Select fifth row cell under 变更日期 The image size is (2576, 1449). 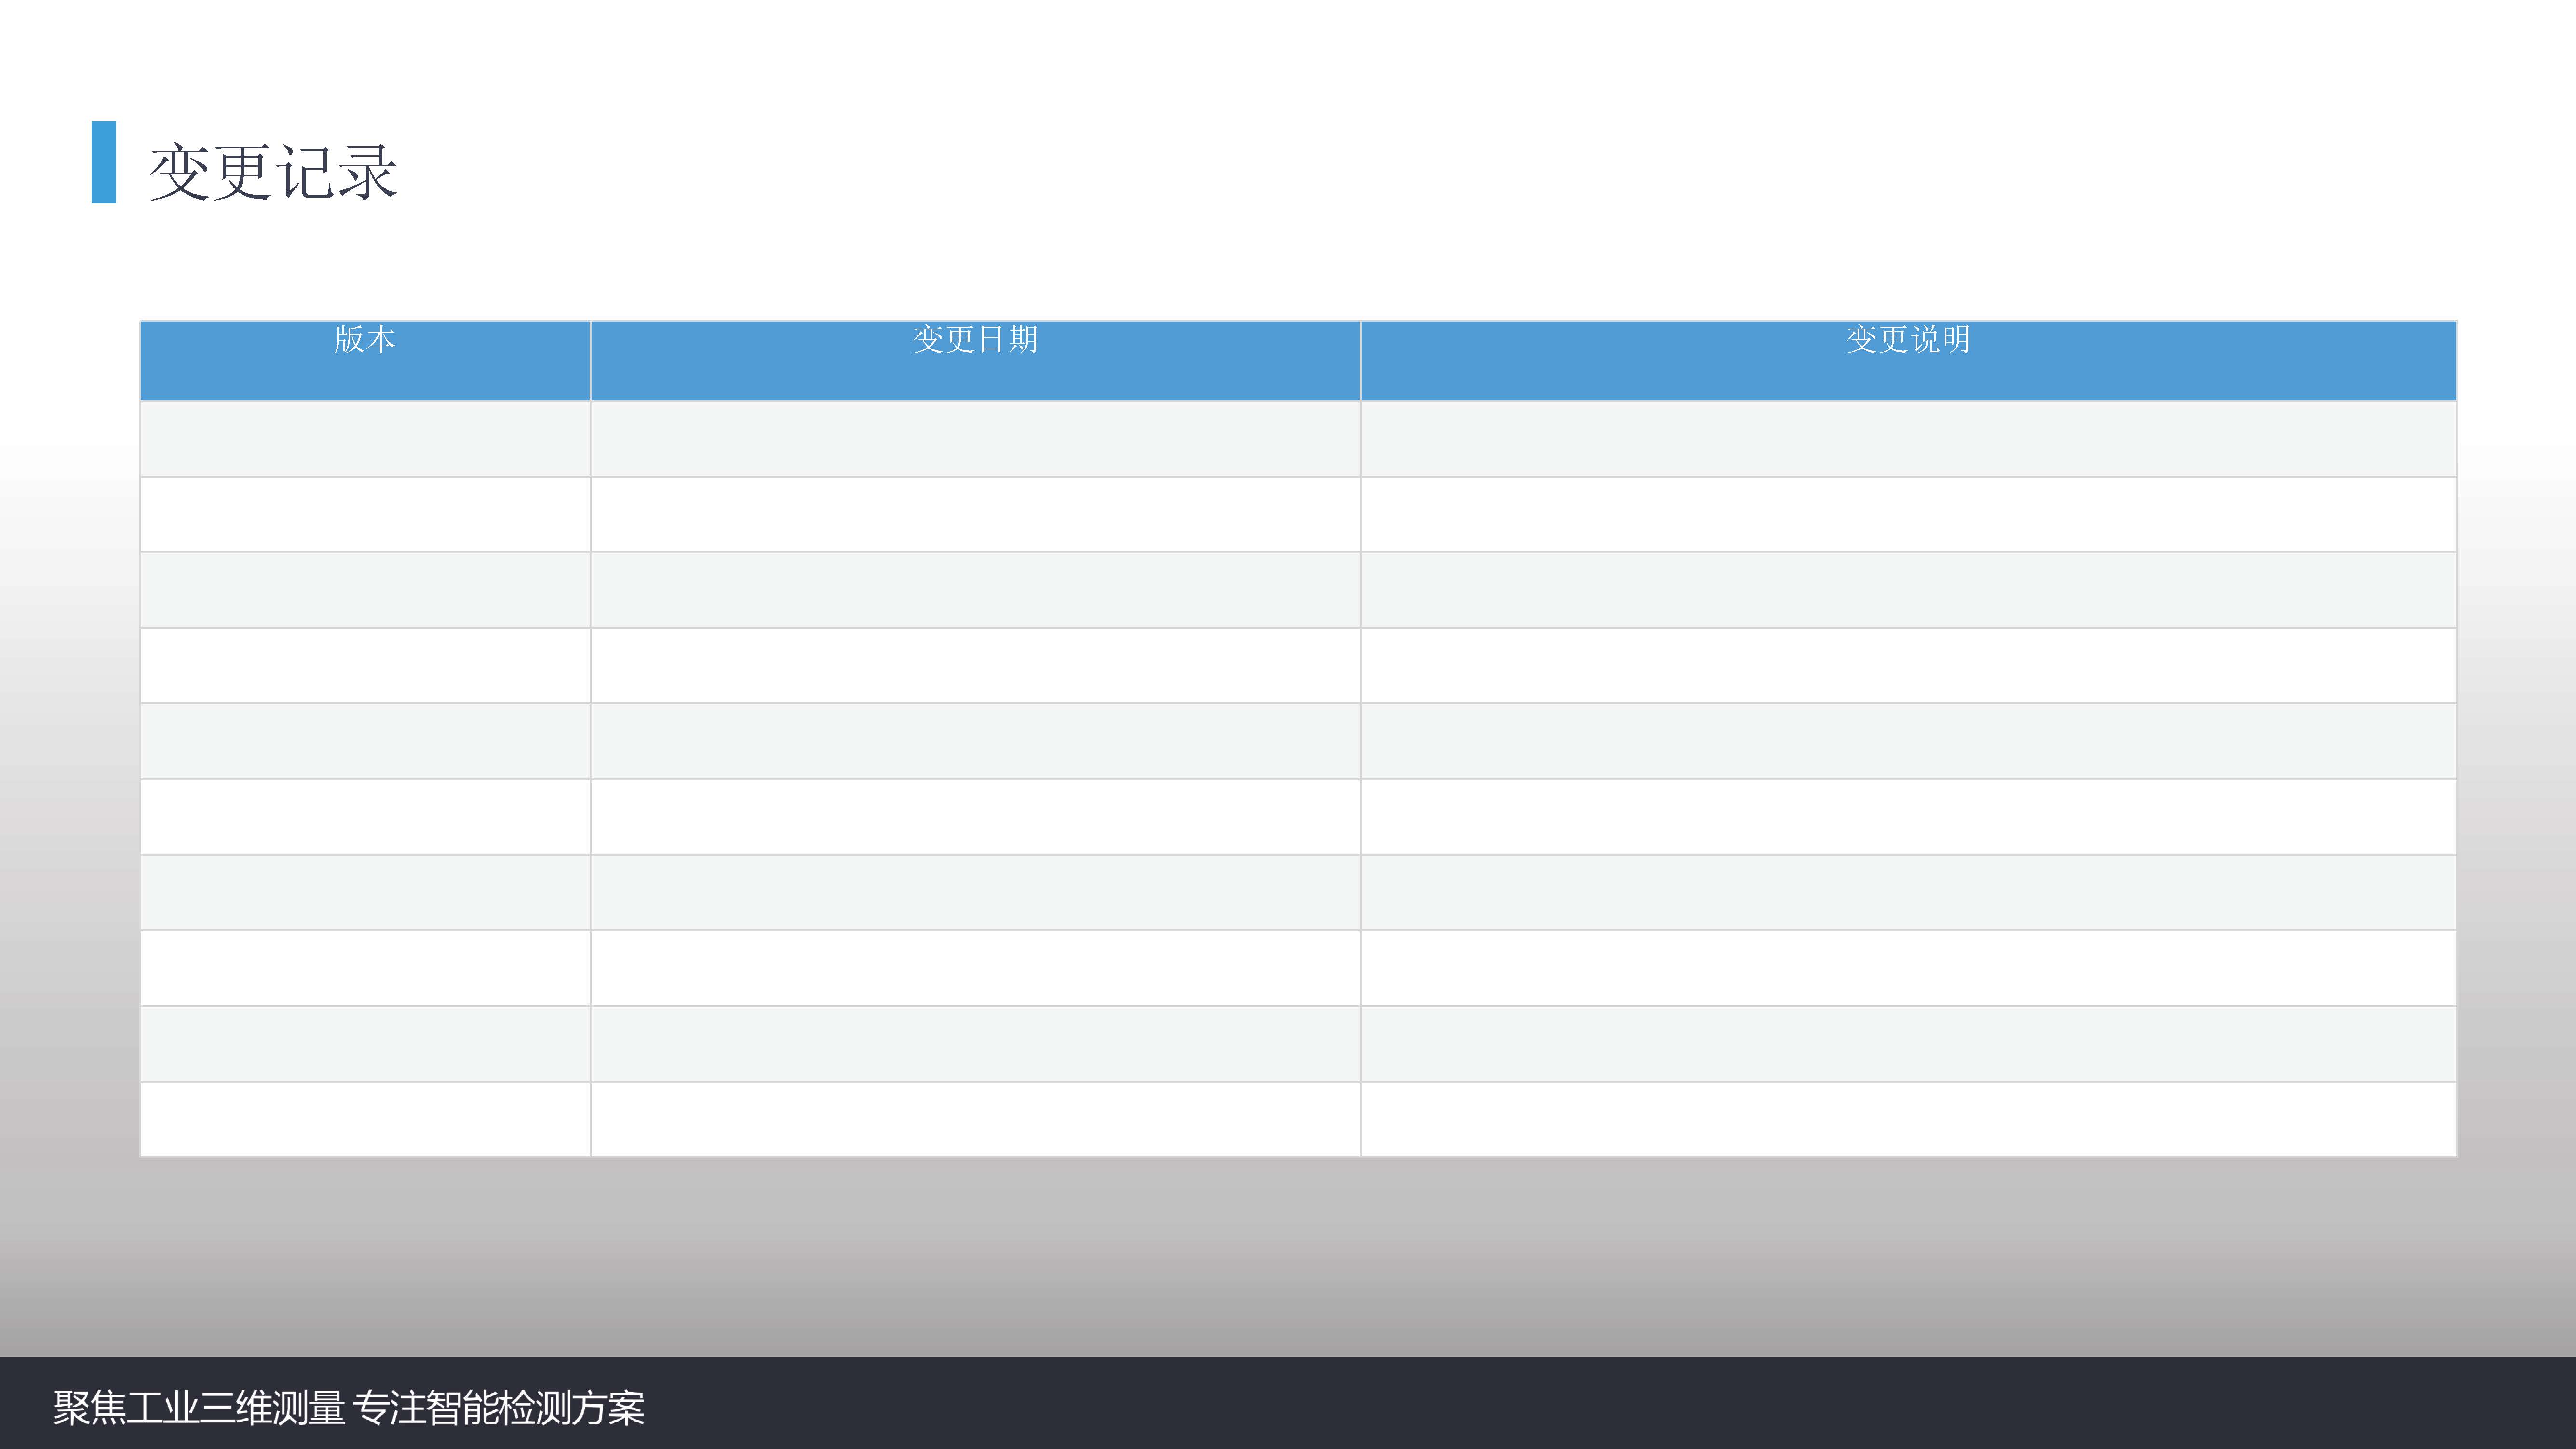tap(975, 741)
